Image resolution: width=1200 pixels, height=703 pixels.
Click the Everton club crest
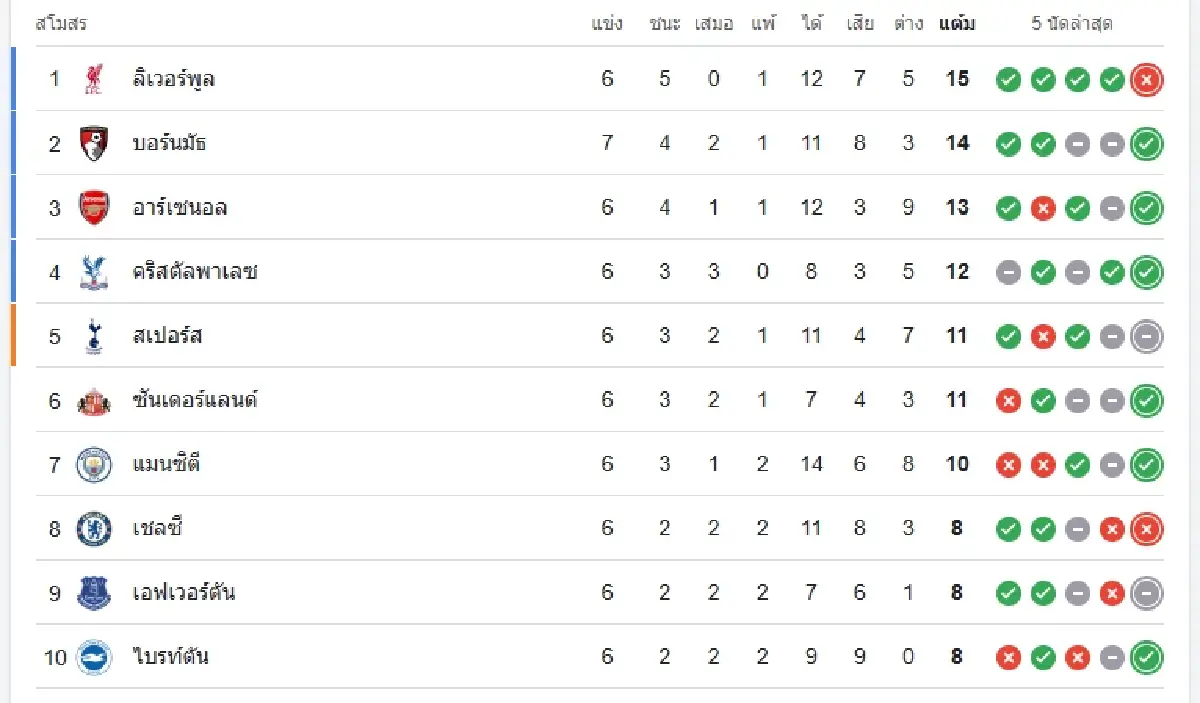pyautogui.click(x=94, y=594)
